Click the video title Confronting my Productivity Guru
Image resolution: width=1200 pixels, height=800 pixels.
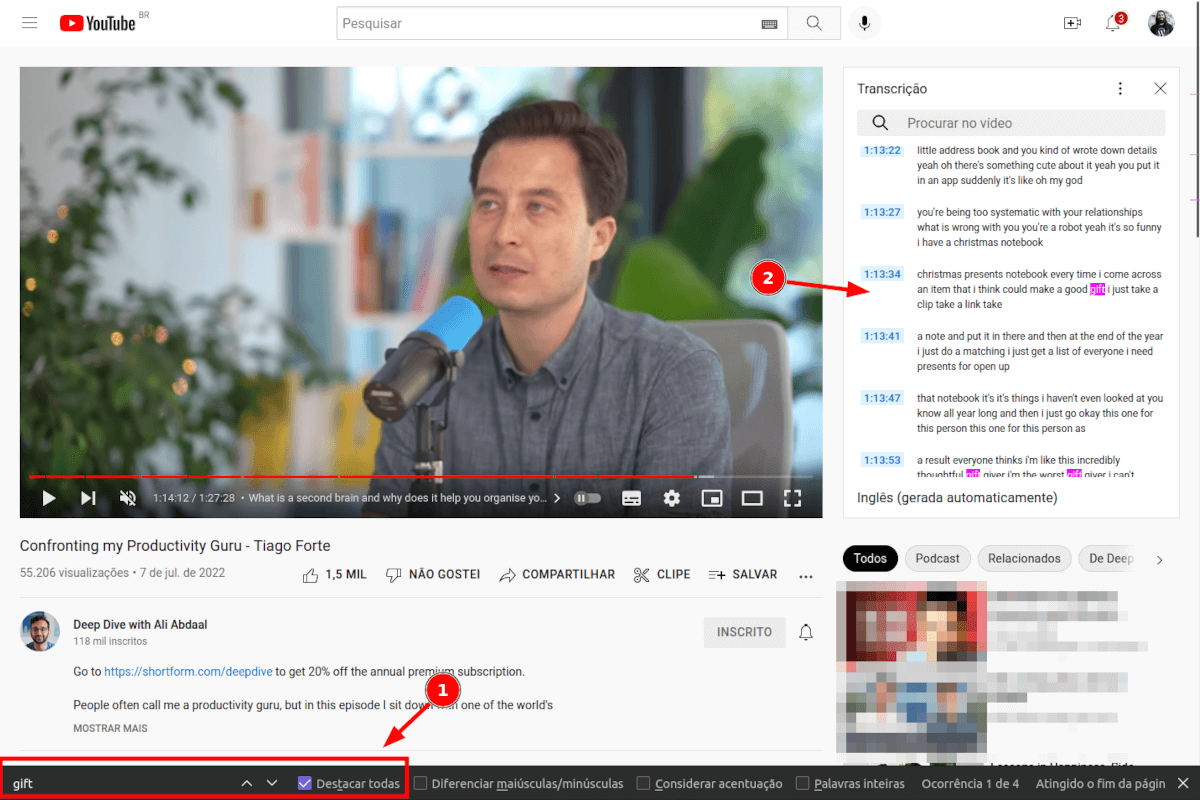point(175,546)
